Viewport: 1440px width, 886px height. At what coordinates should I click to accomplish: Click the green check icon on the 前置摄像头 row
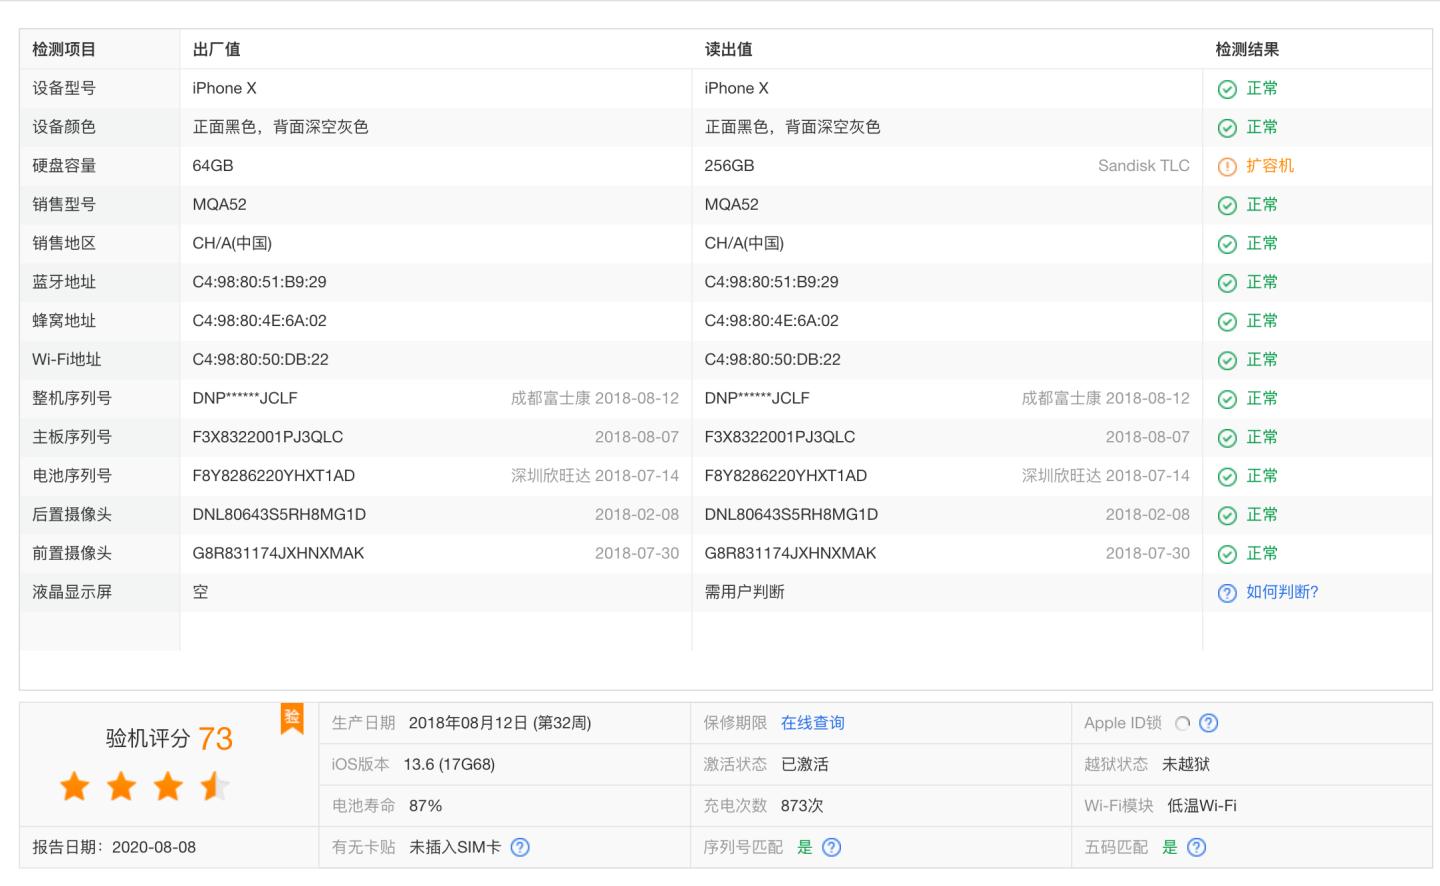pyautogui.click(x=1228, y=553)
